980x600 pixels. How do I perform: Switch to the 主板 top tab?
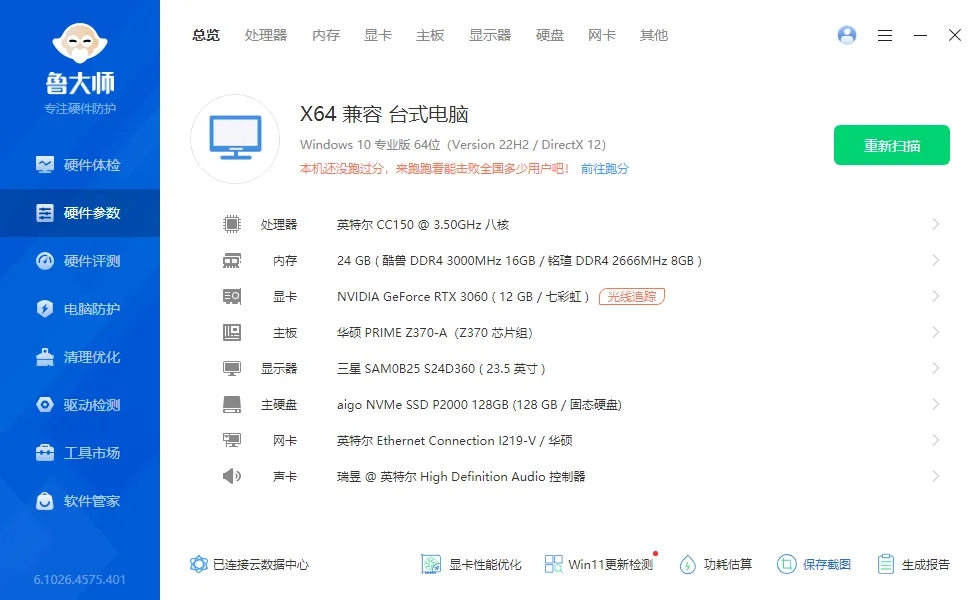tap(430, 36)
